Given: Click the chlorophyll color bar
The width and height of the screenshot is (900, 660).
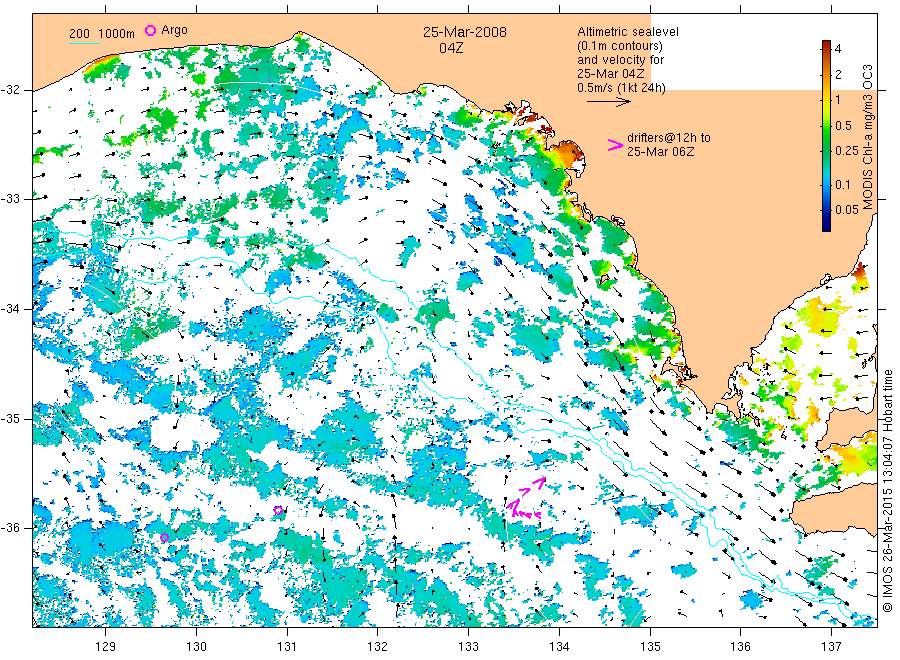Looking at the screenshot, I should [x=826, y=136].
